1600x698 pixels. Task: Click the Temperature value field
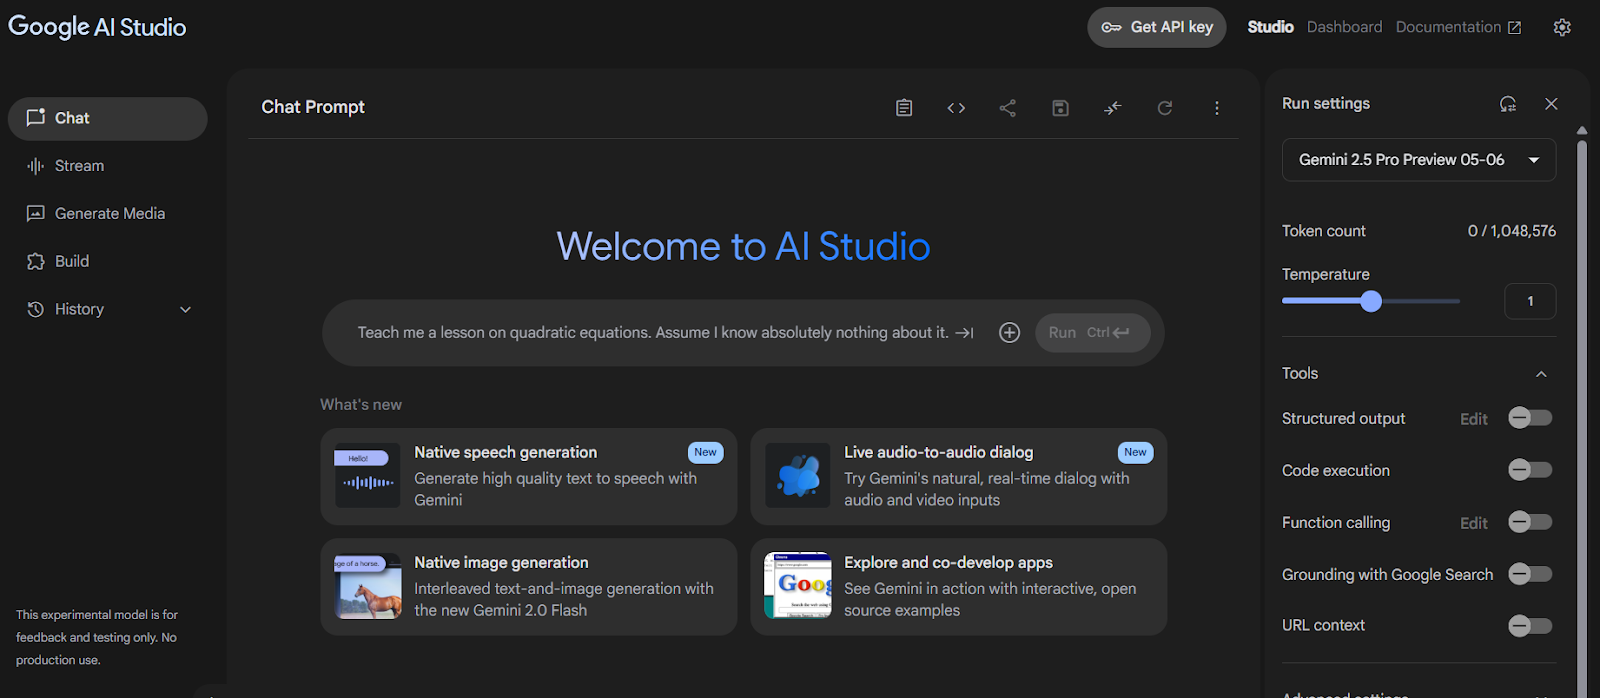tap(1530, 301)
